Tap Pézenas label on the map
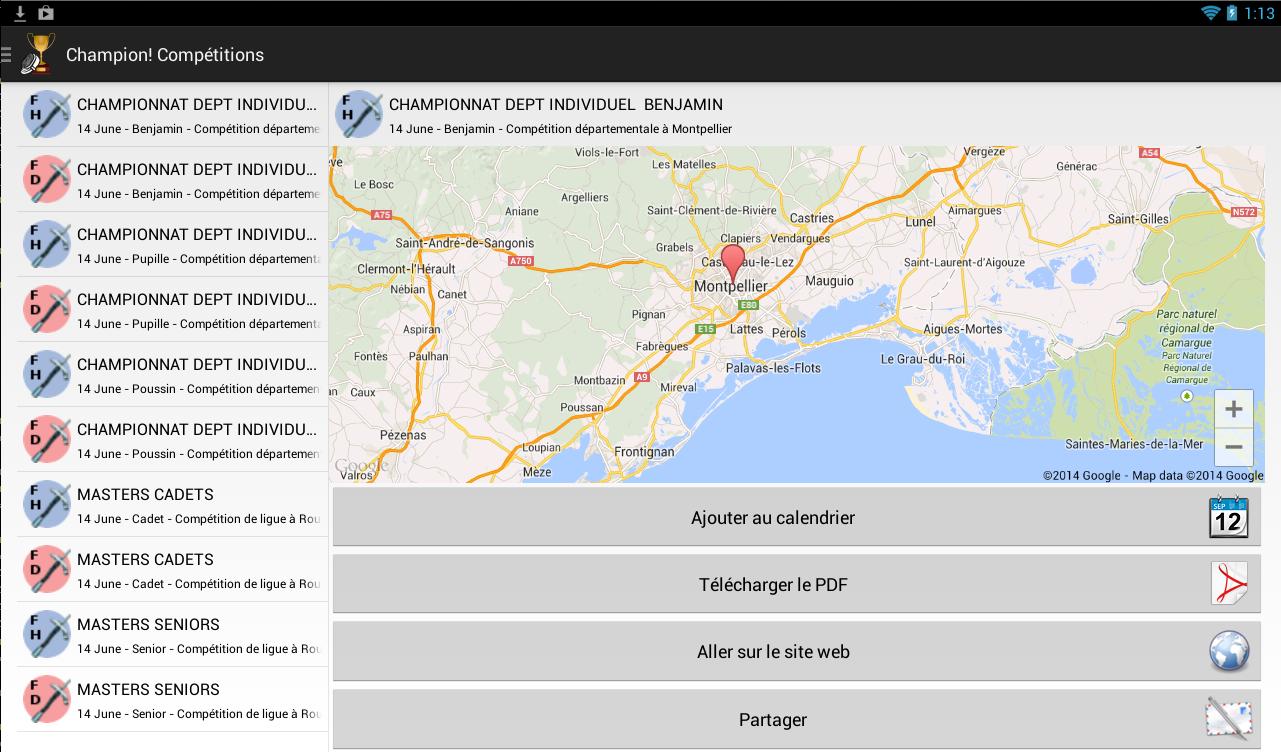 403,435
